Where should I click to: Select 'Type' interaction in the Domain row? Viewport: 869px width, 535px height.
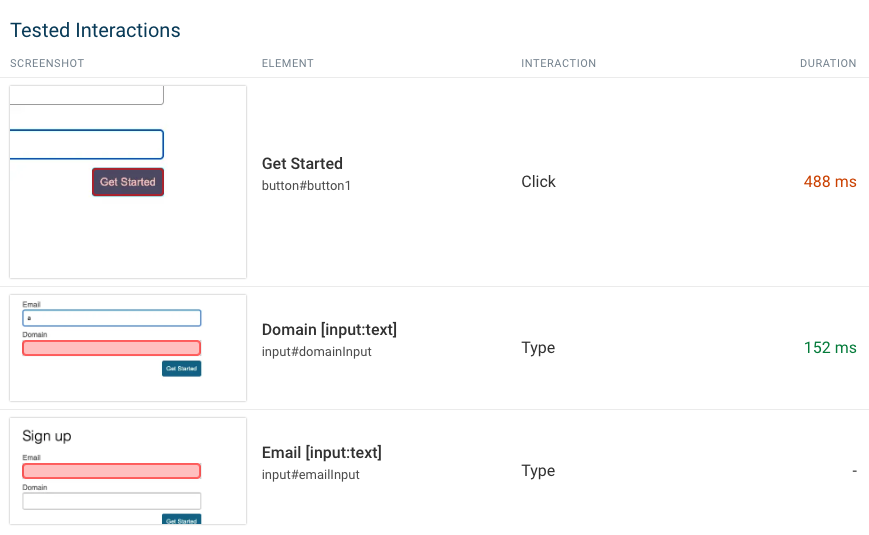pos(538,348)
